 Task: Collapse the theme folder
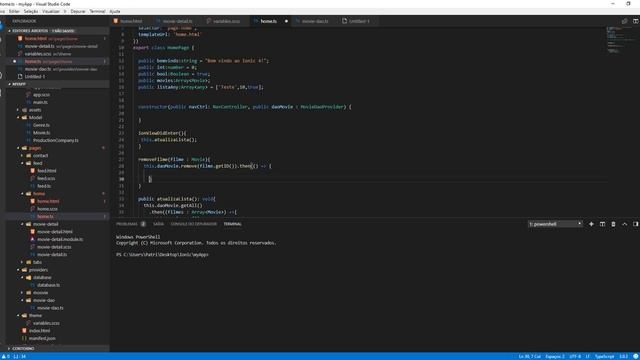tap(18, 316)
